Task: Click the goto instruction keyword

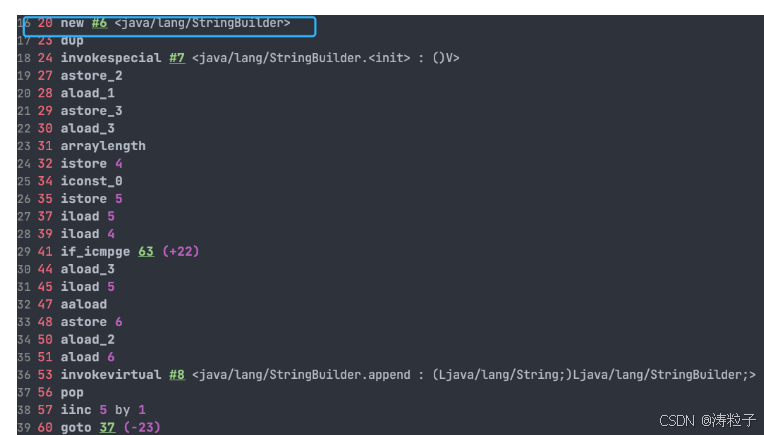Action: (76, 427)
